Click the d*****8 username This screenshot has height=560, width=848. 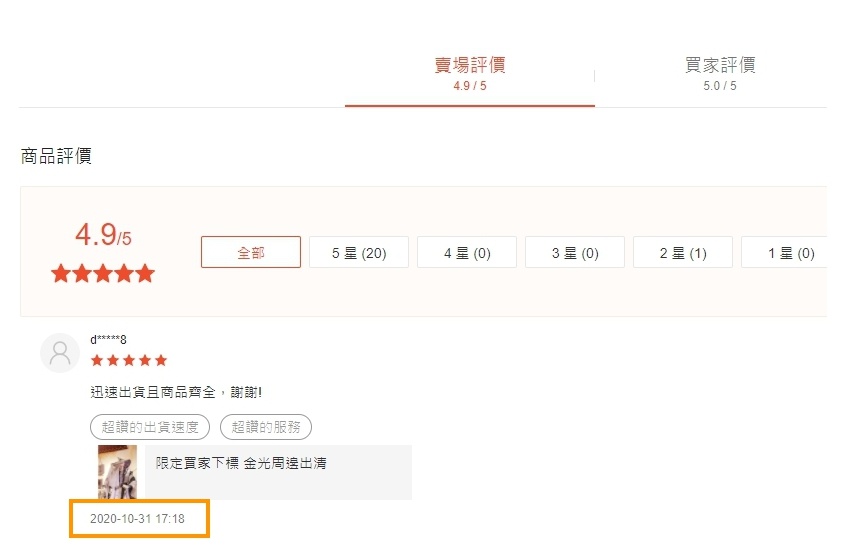coord(108,340)
